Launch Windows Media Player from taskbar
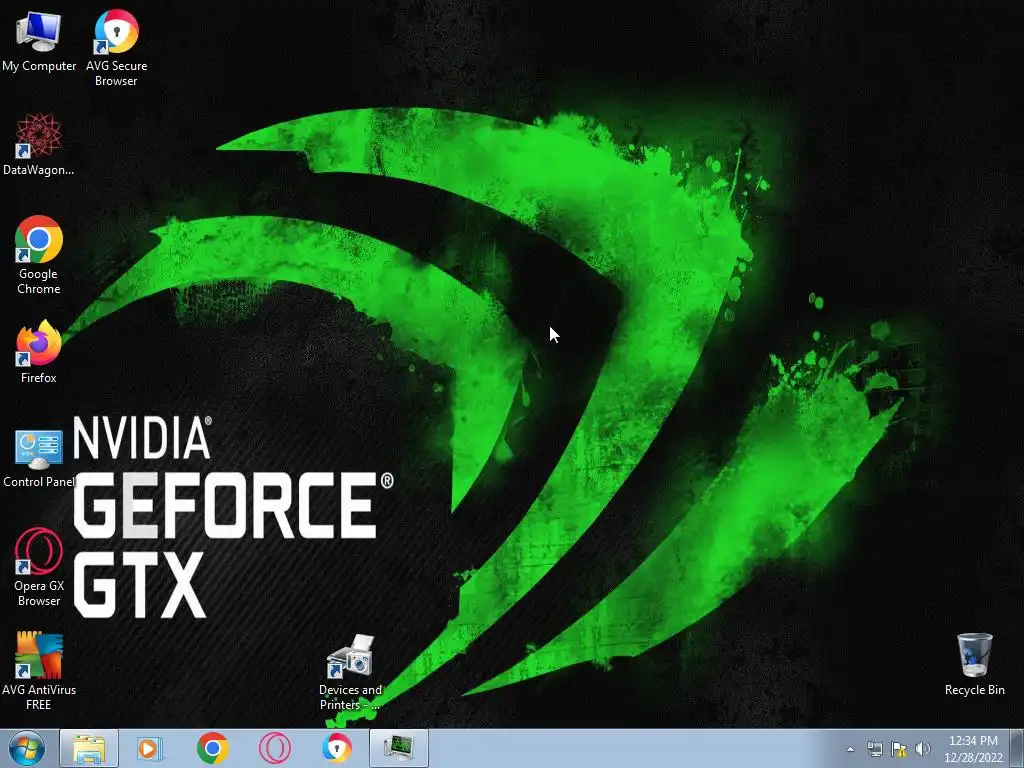This screenshot has width=1024, height=768. coord(150,748)
